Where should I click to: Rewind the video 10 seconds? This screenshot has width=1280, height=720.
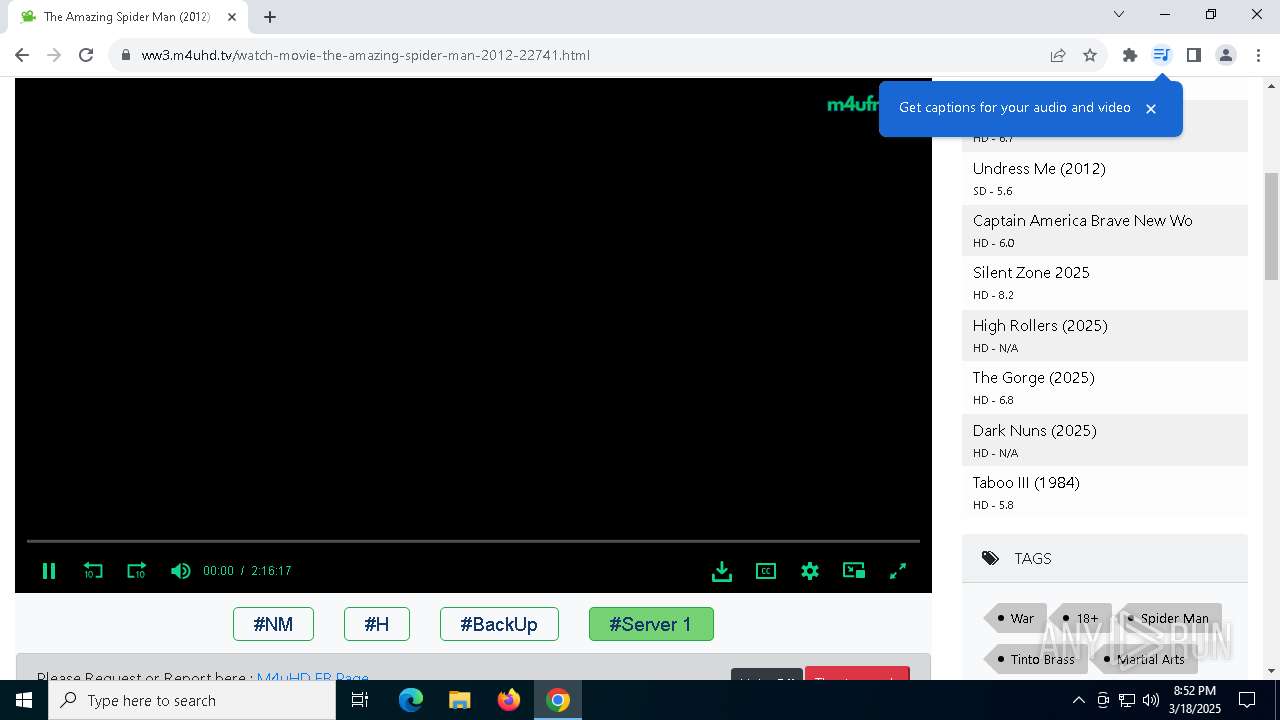coord(93,571)
